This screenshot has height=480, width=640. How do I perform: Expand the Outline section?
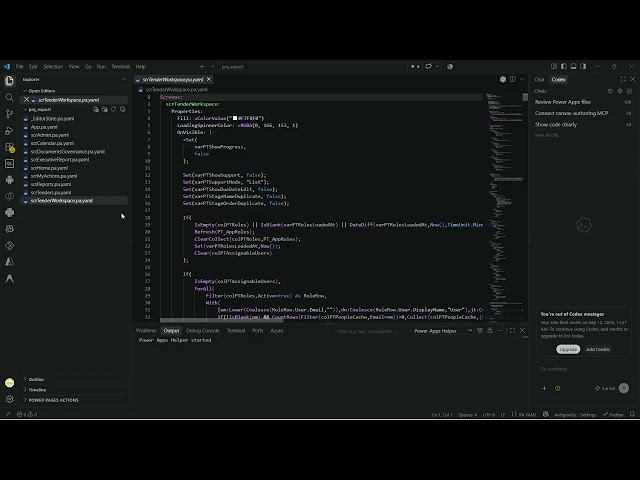[x=34, y=379]
